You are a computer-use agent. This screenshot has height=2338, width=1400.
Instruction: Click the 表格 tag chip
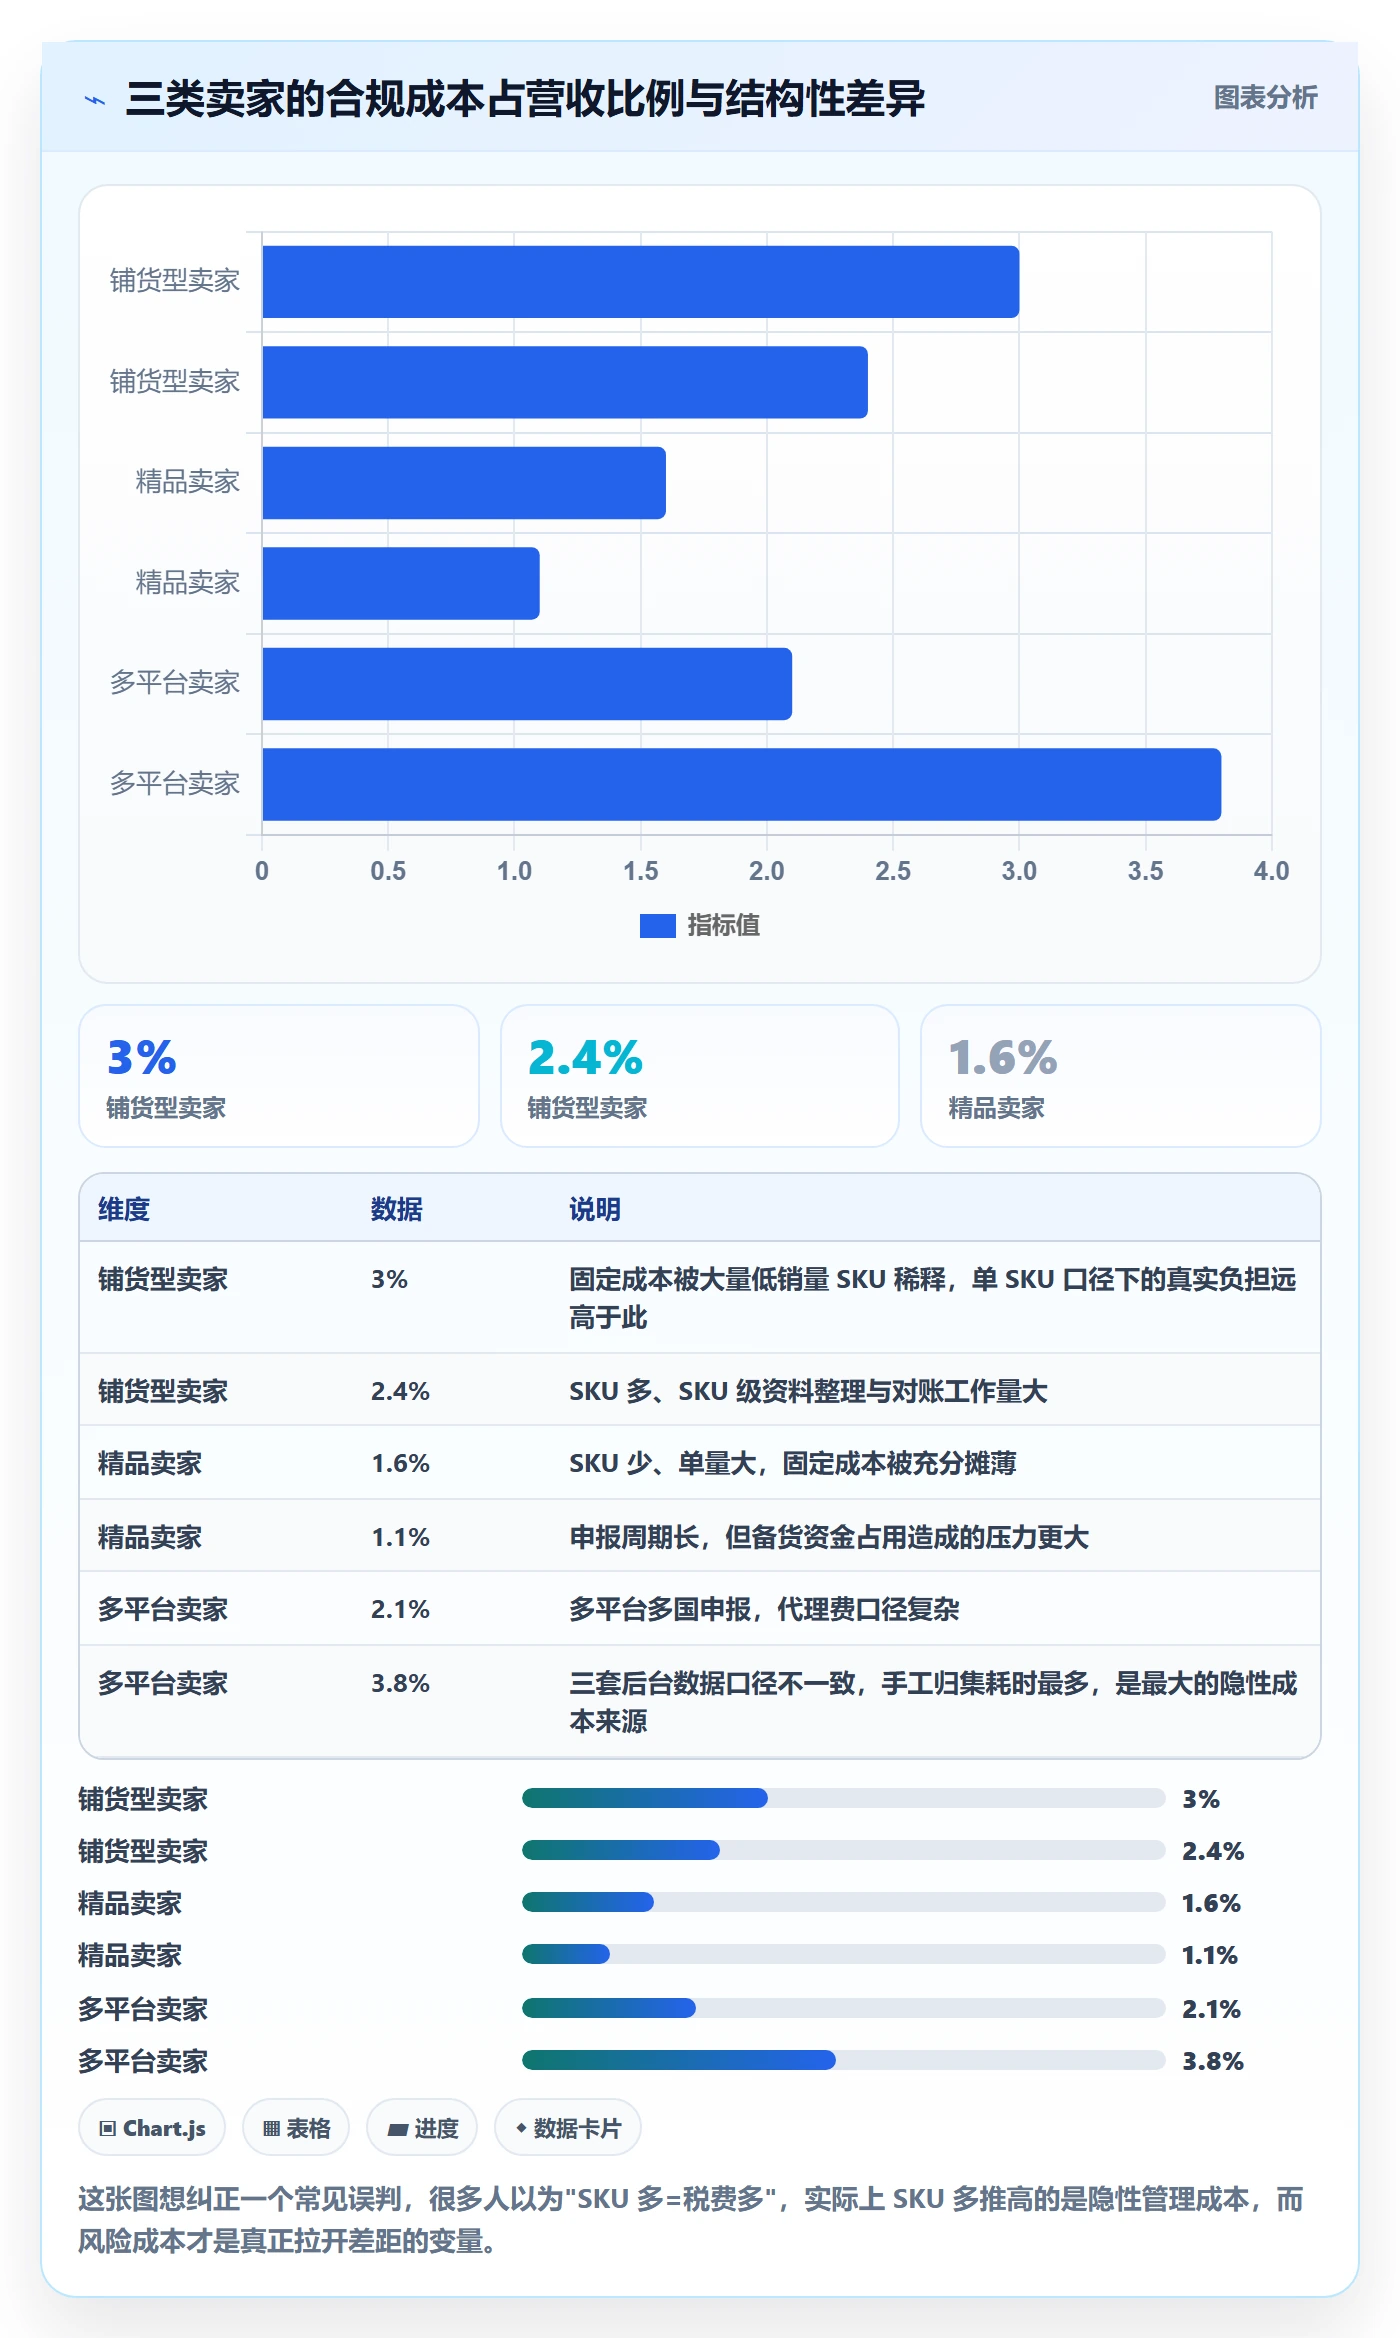(296, 2128)
